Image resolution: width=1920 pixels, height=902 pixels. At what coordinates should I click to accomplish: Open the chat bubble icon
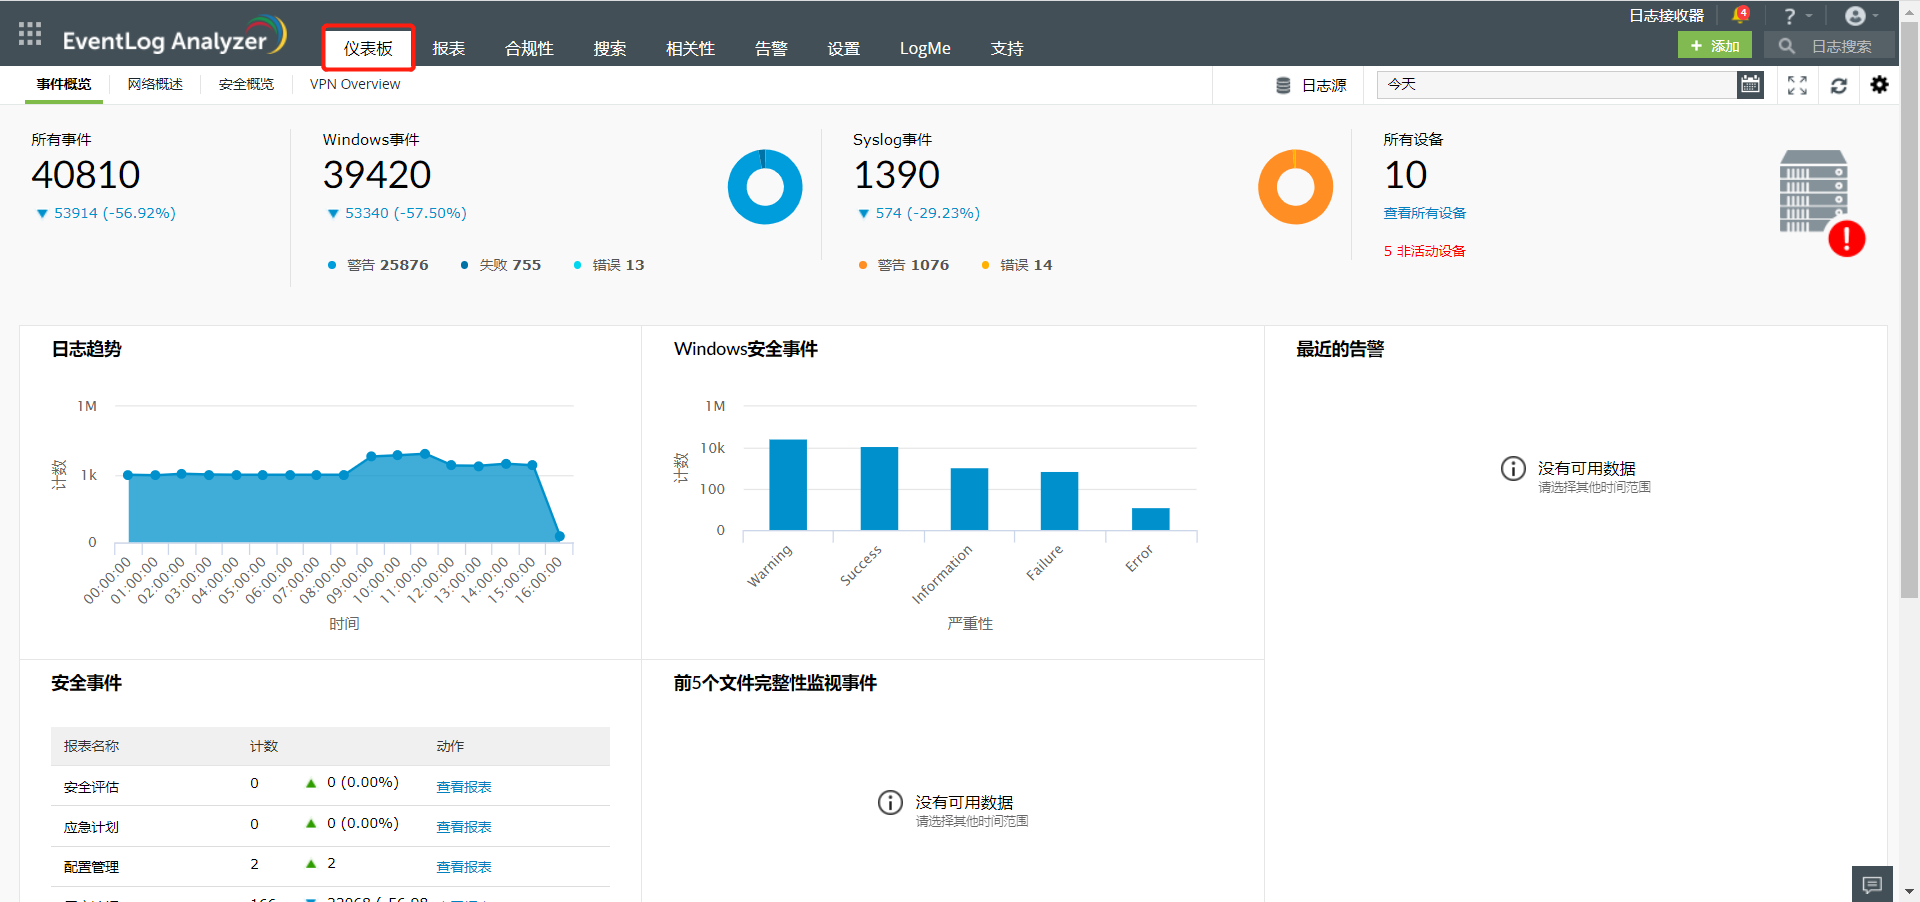(1872, 884)
